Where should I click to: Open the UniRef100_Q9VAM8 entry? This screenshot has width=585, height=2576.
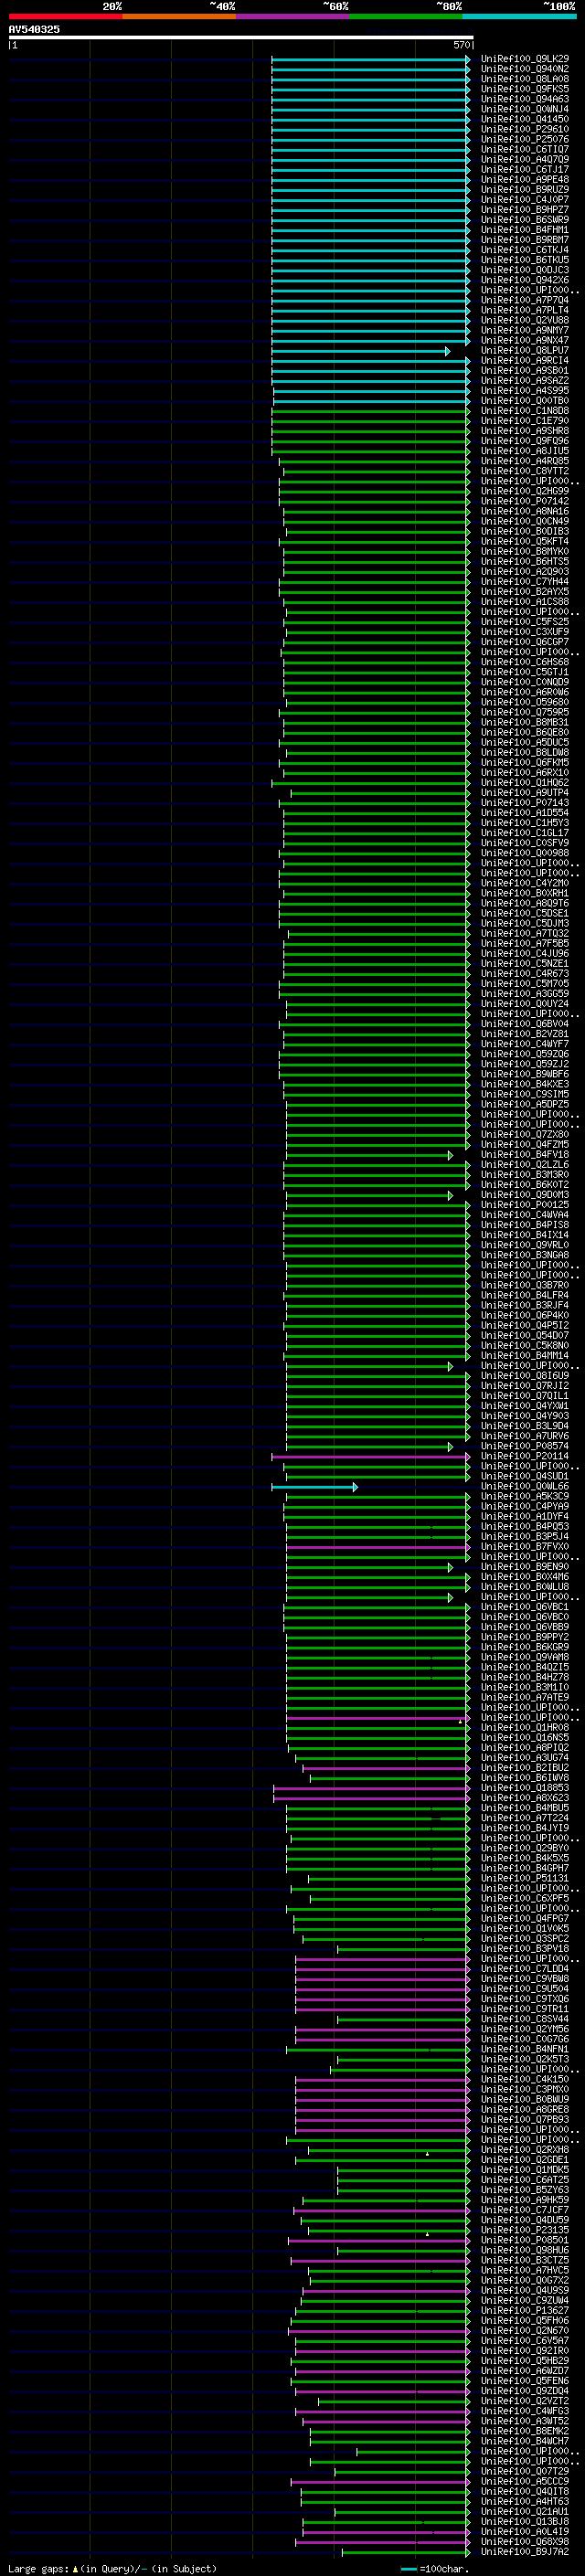point(524,1657)
